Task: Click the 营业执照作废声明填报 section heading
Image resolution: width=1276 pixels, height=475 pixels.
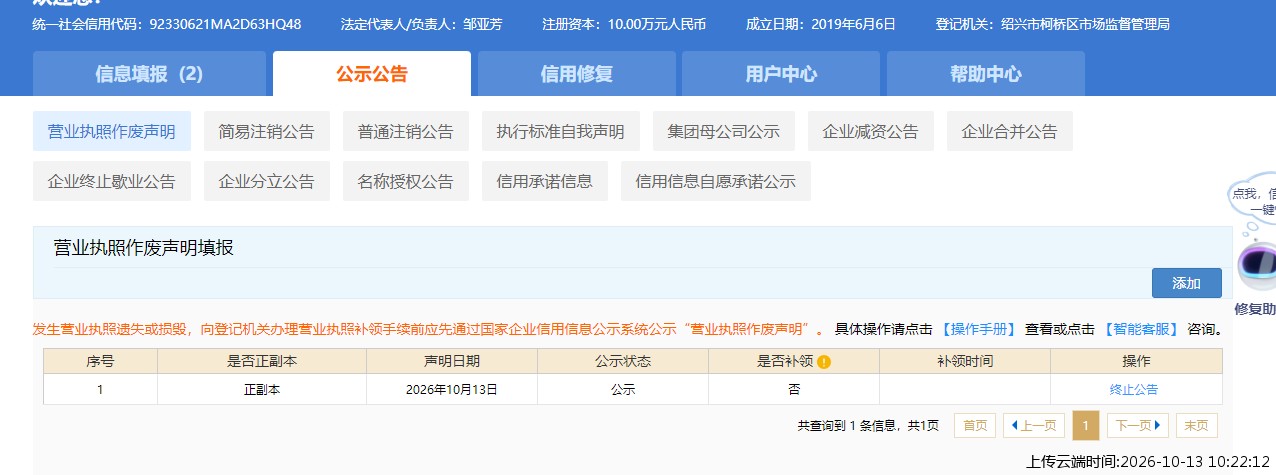Action: click(144, 247)
